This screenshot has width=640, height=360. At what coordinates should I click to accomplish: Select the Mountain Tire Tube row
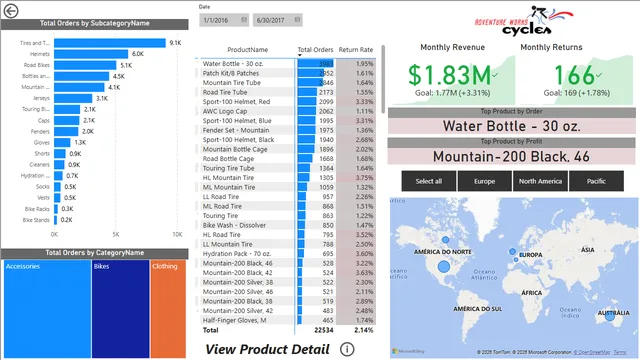(x=288, y=82)
